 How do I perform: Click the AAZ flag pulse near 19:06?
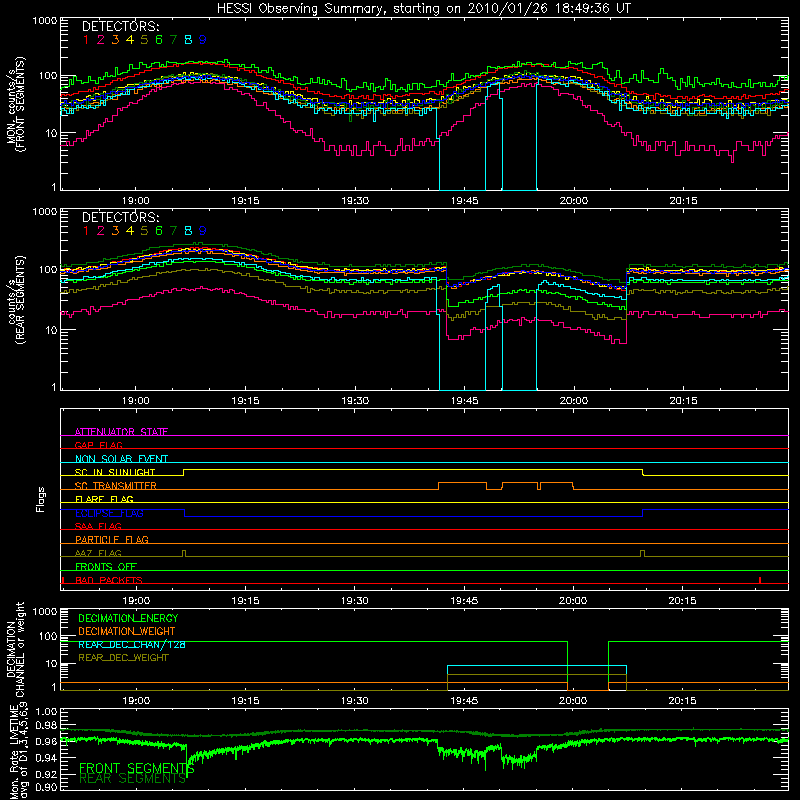(184, 554)
